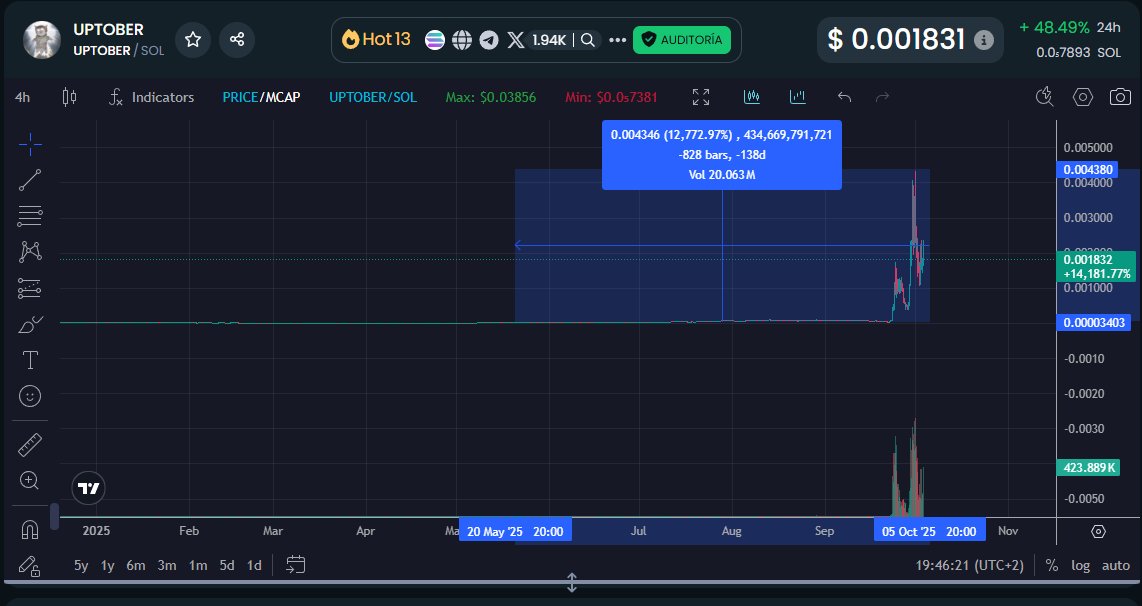
Task: Click the TradingView logo badge
Action: click(x=88, y=488)
